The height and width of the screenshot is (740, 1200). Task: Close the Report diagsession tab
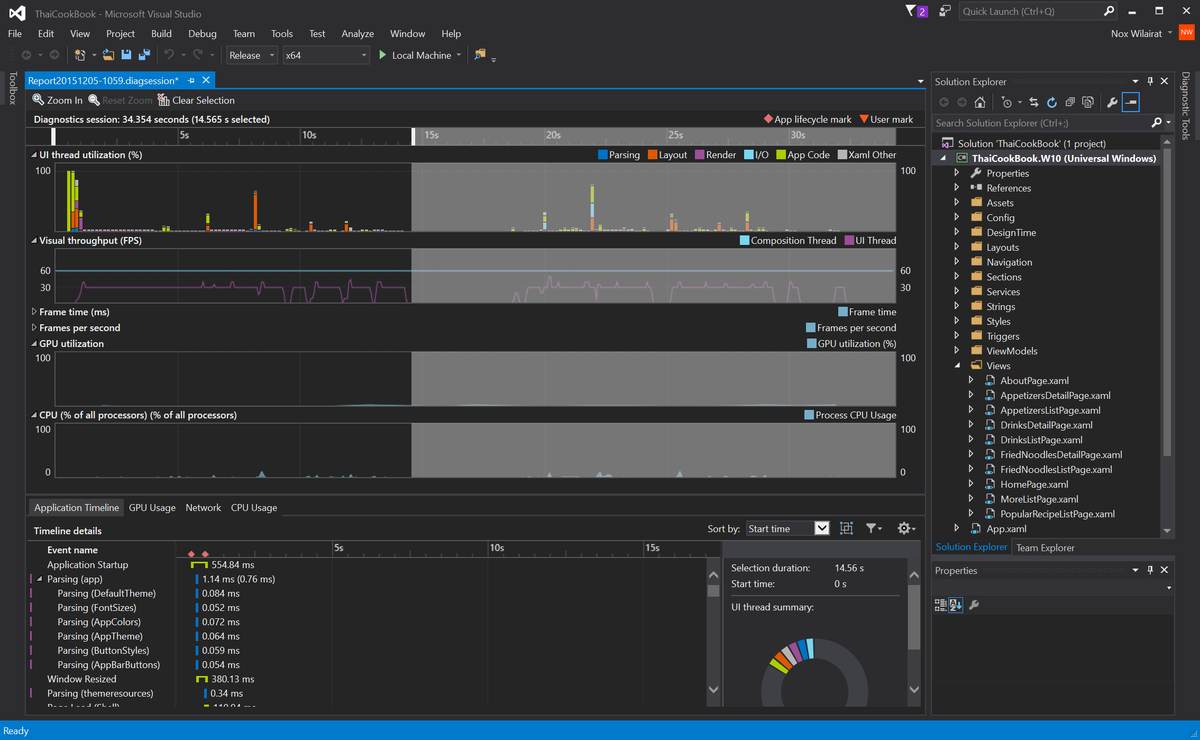(x=206, y=80)
